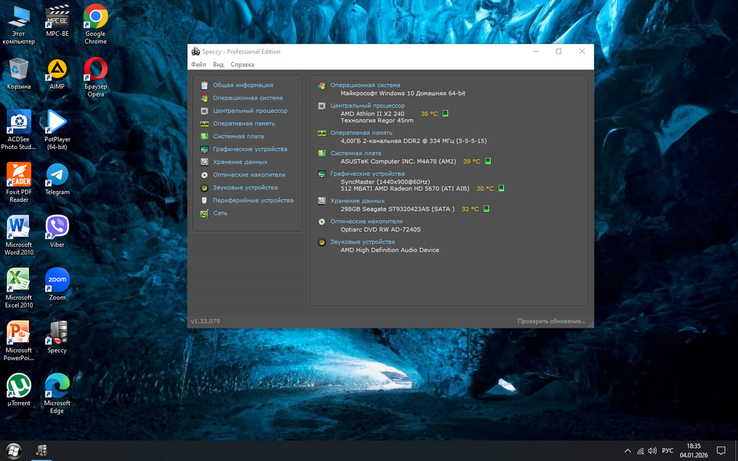The width and height of the screenshot is (738, 461).
Task: Click Звуковые устройства summary heading link
Action: [x=362, y=242]
